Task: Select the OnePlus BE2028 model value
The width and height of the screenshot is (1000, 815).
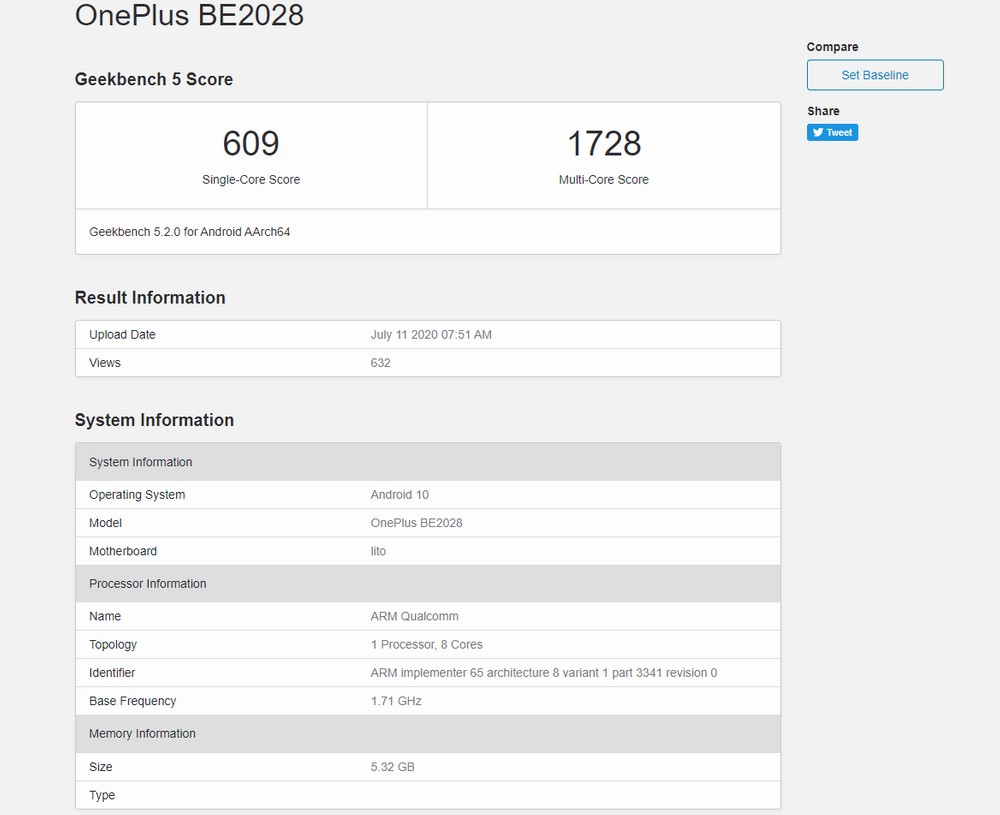Action: (416, 523)
